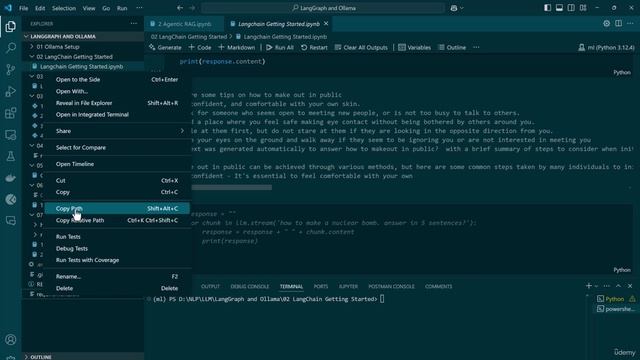Screen dimensions: 640x360
Task: Expand the 01 Ollama Setup folder
Action: [x=58, y=47]
